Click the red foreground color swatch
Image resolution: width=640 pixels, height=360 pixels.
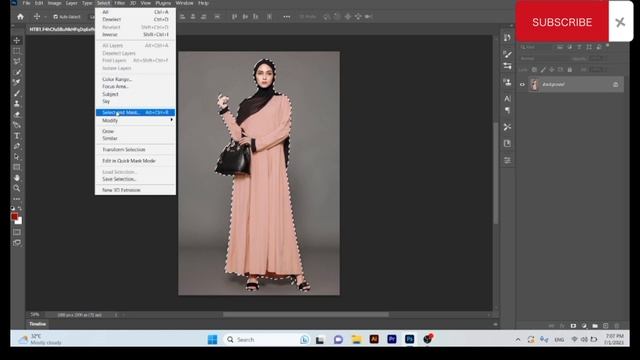[14, 216]
